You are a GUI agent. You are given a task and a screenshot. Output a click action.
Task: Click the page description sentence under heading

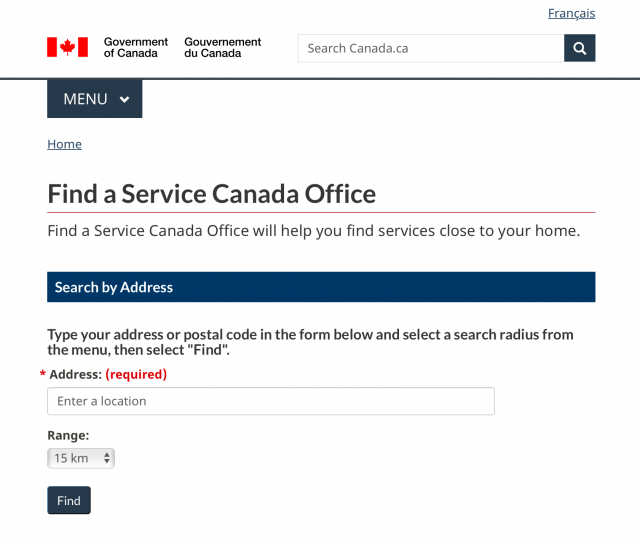(x=313, y=231)
